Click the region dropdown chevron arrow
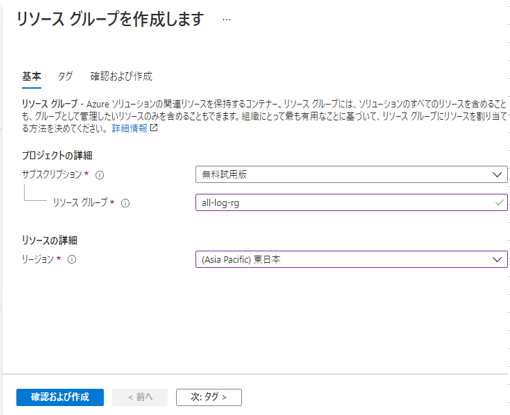510x415 pixels. point(497,259)
